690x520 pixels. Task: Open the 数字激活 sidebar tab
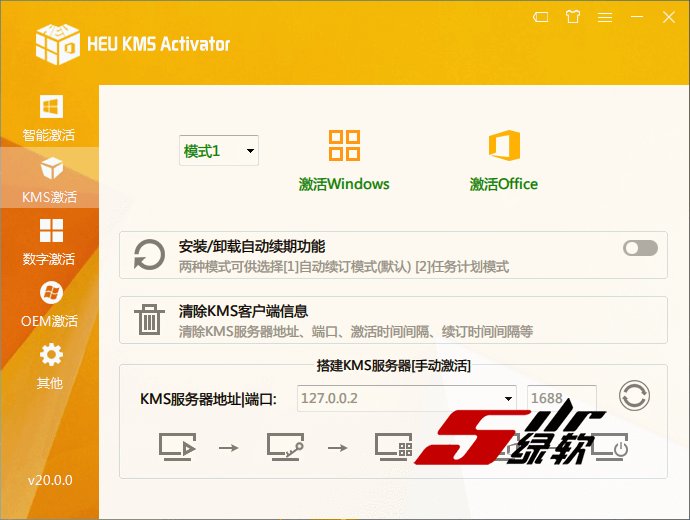[50, 242]
